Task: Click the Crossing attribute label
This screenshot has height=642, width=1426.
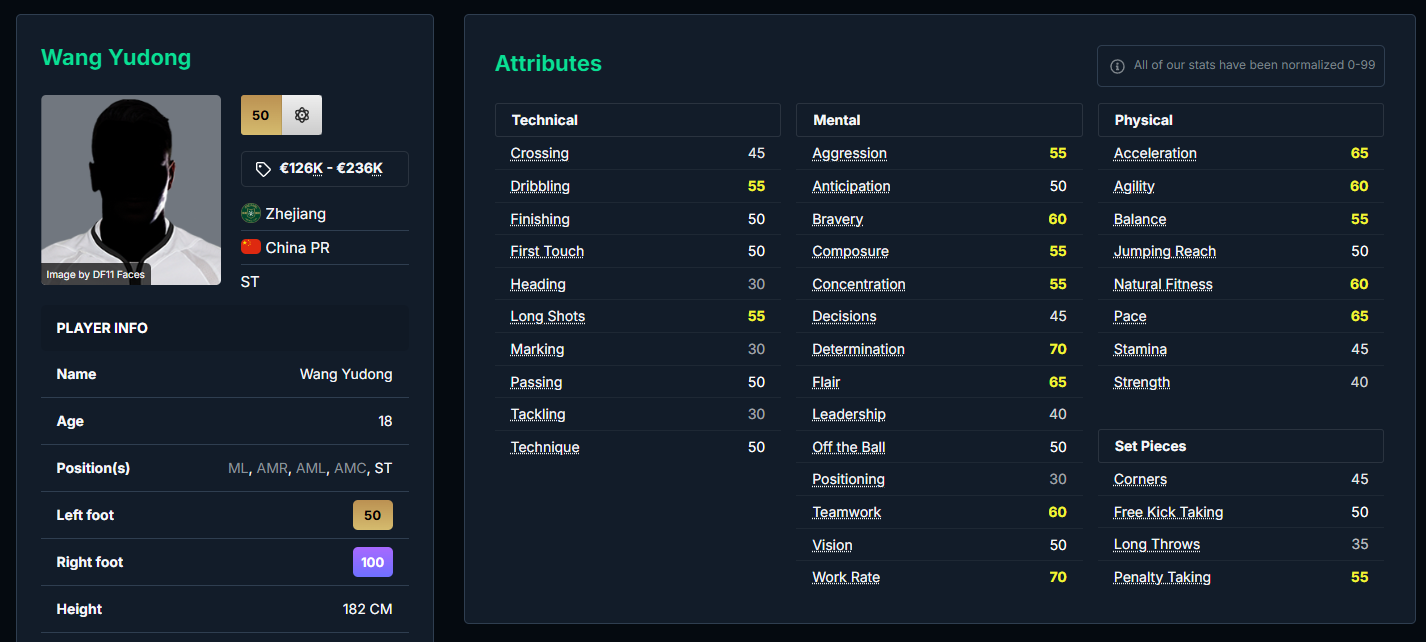Action: 539,153
